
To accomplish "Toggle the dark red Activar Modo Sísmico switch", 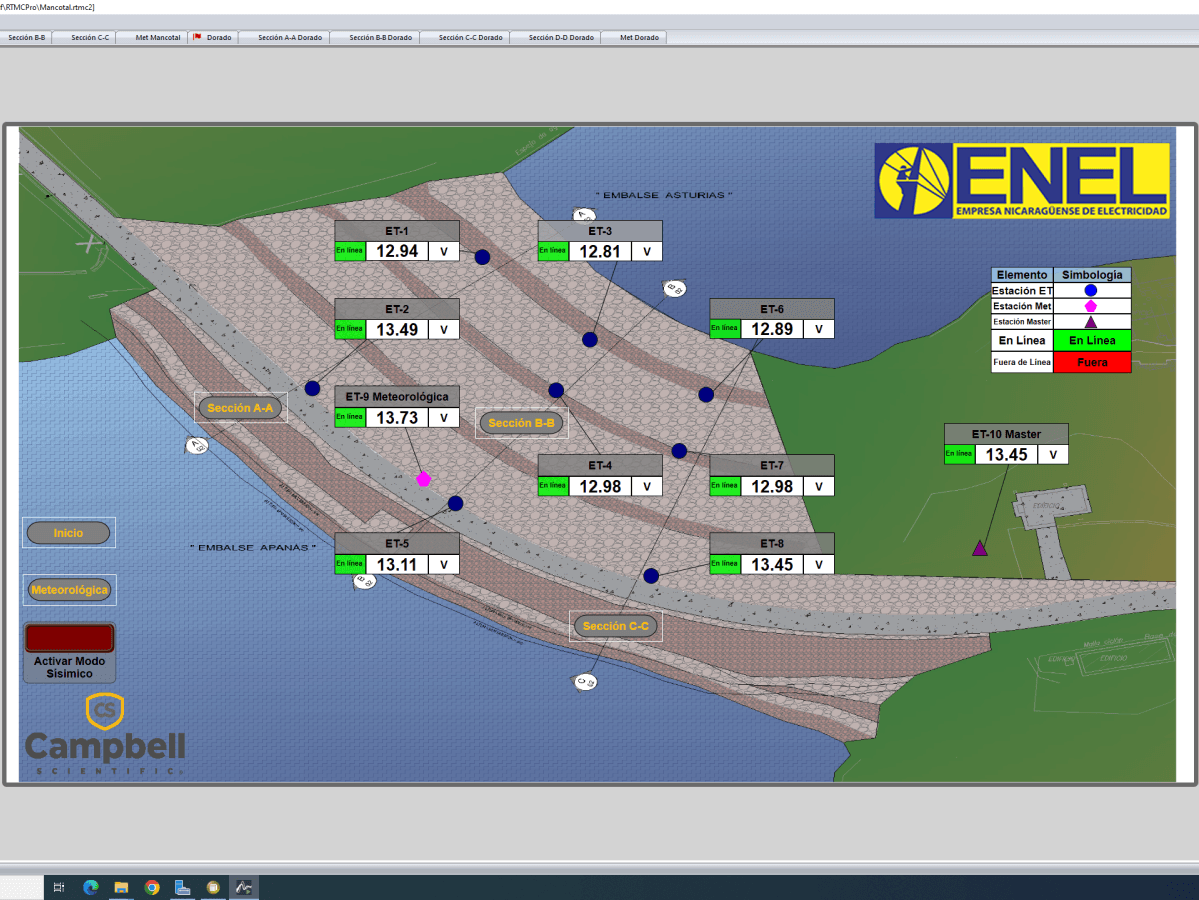I will 70,638.
